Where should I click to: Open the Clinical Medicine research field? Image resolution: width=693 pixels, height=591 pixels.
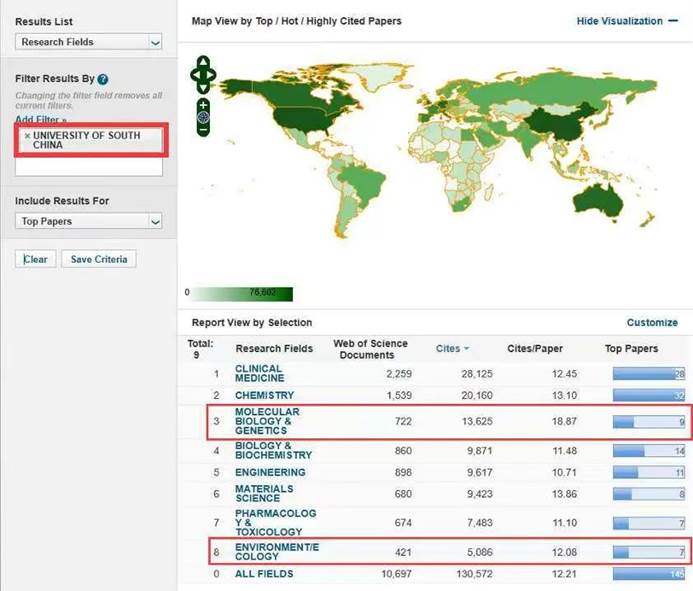[259, 373]
